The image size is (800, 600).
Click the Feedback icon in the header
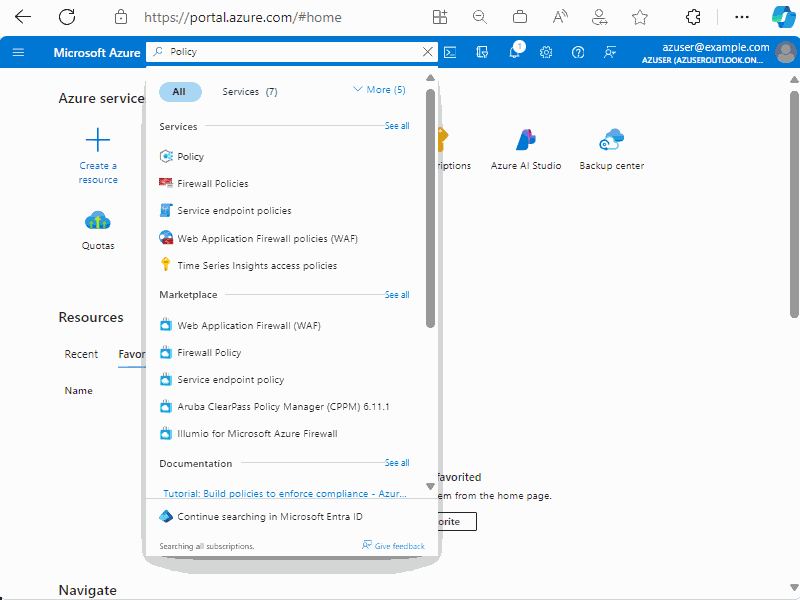[x=610, y=52]
